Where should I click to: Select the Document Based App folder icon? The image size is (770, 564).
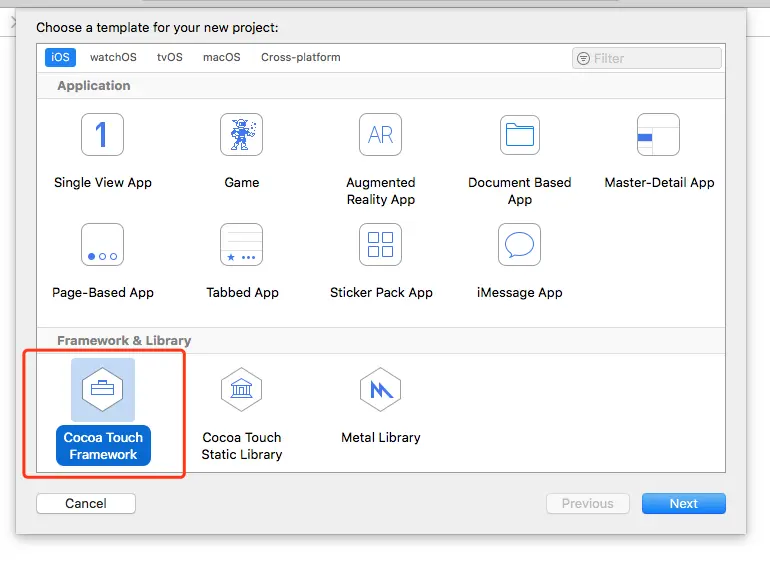pos(520,134)
